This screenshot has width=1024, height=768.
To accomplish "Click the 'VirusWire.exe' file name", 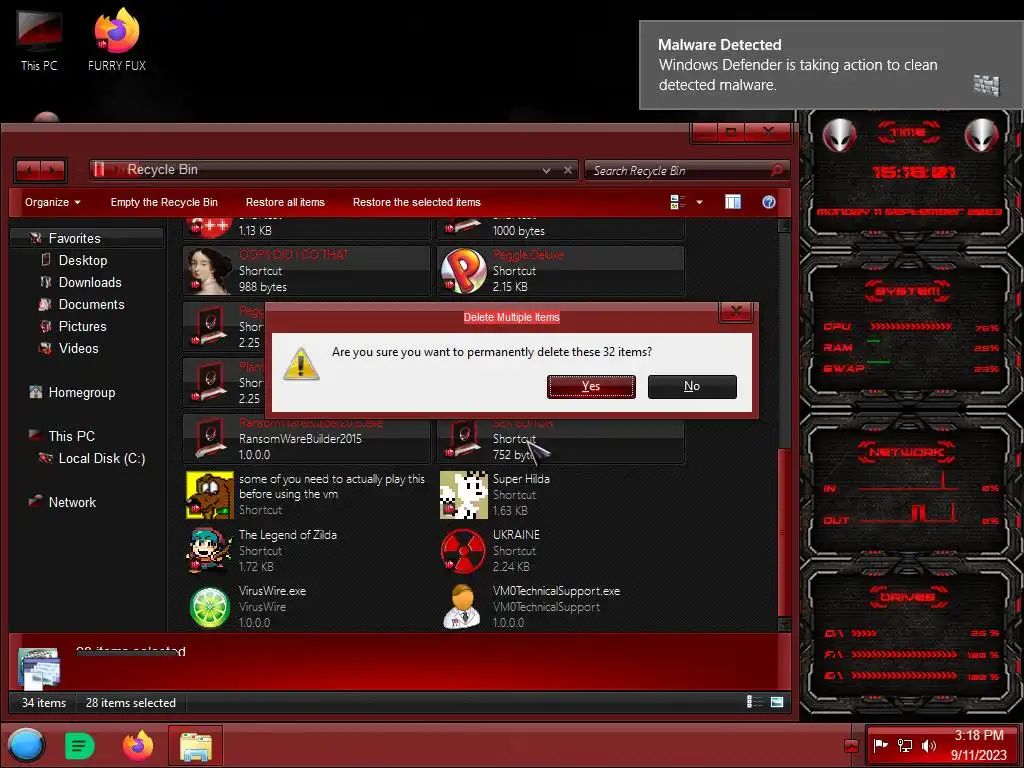I will click(272, 591).
